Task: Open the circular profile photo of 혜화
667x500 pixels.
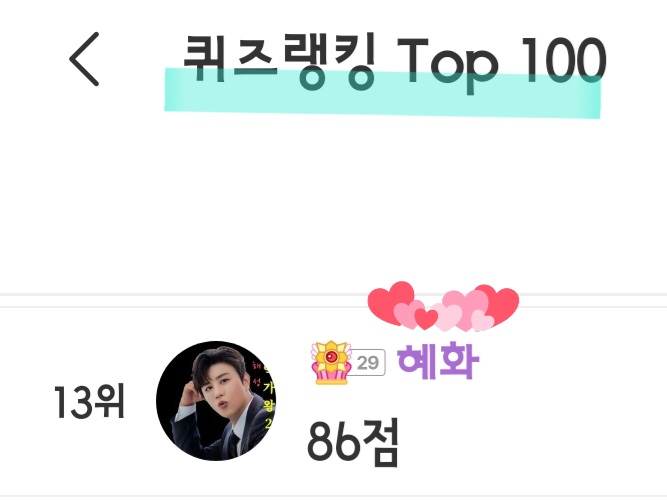Action: tap(216, 401)
